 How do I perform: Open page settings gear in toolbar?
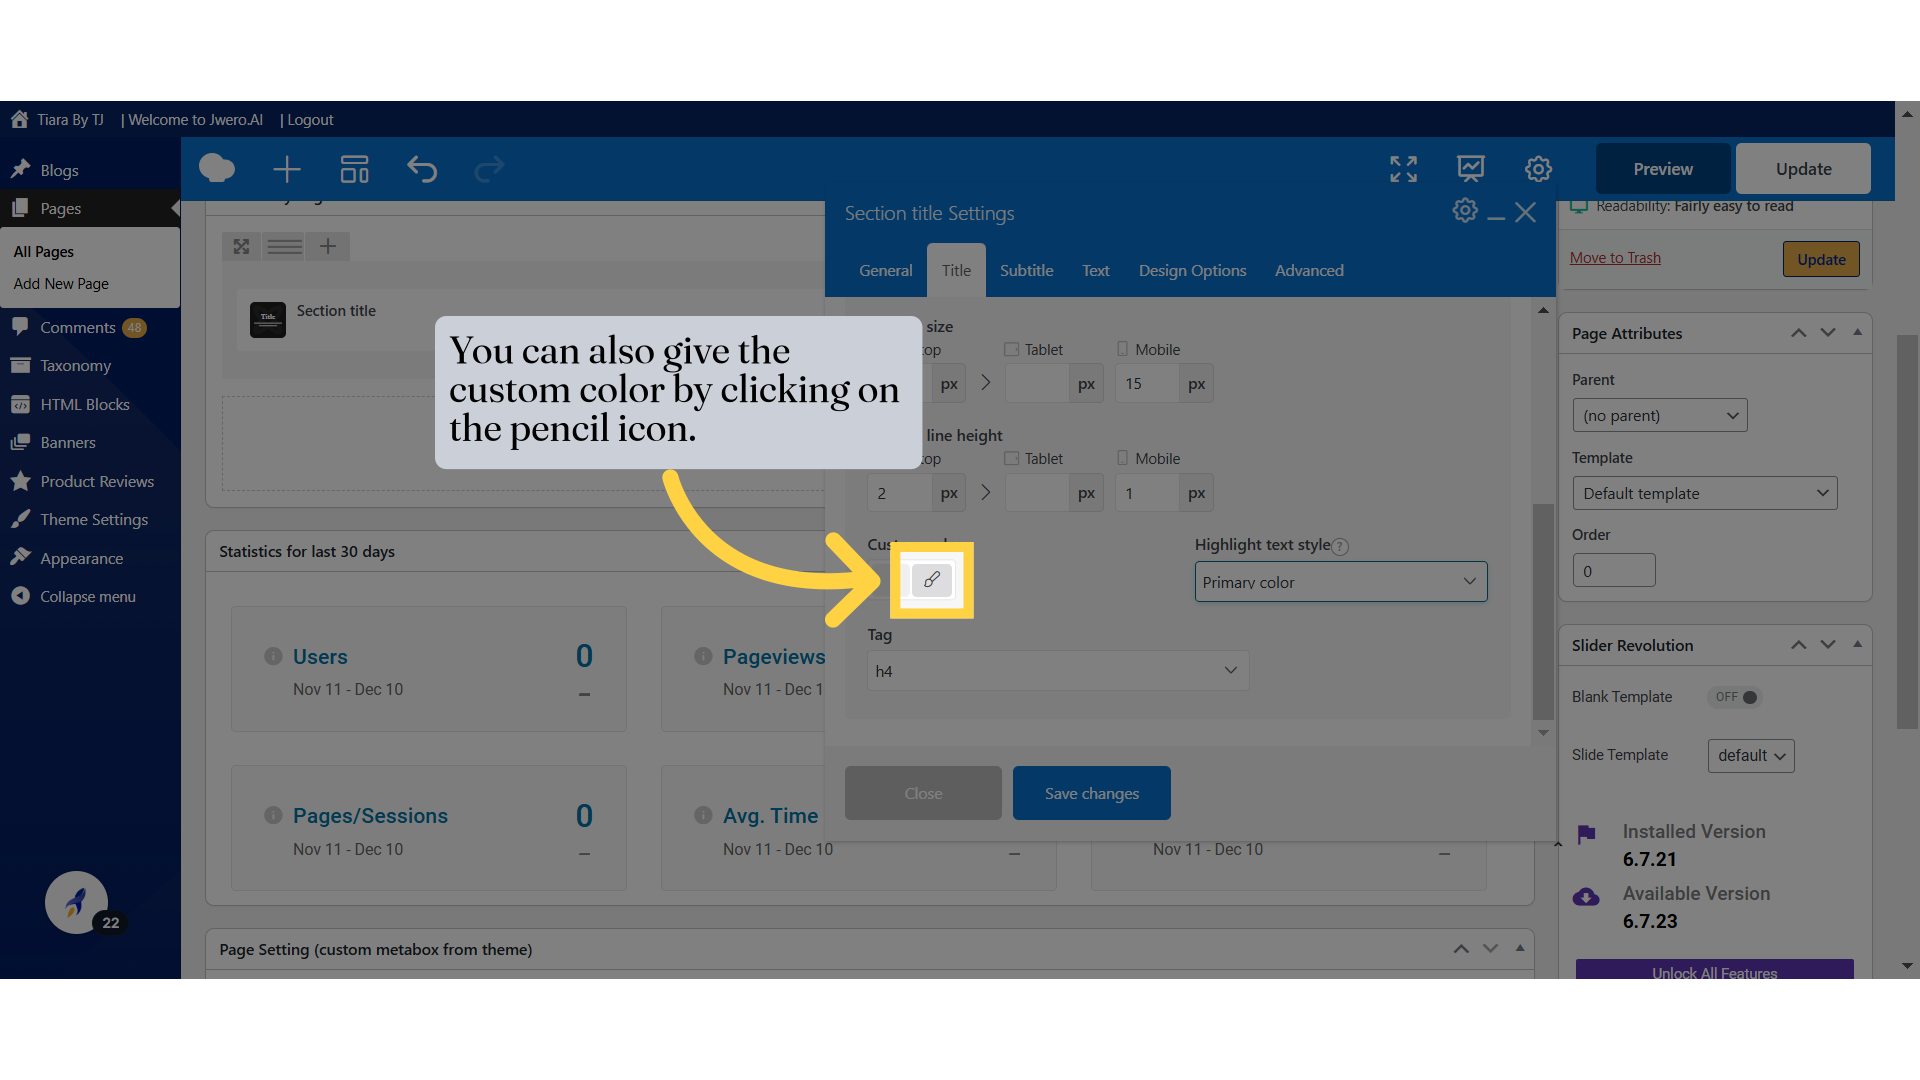1538,169
